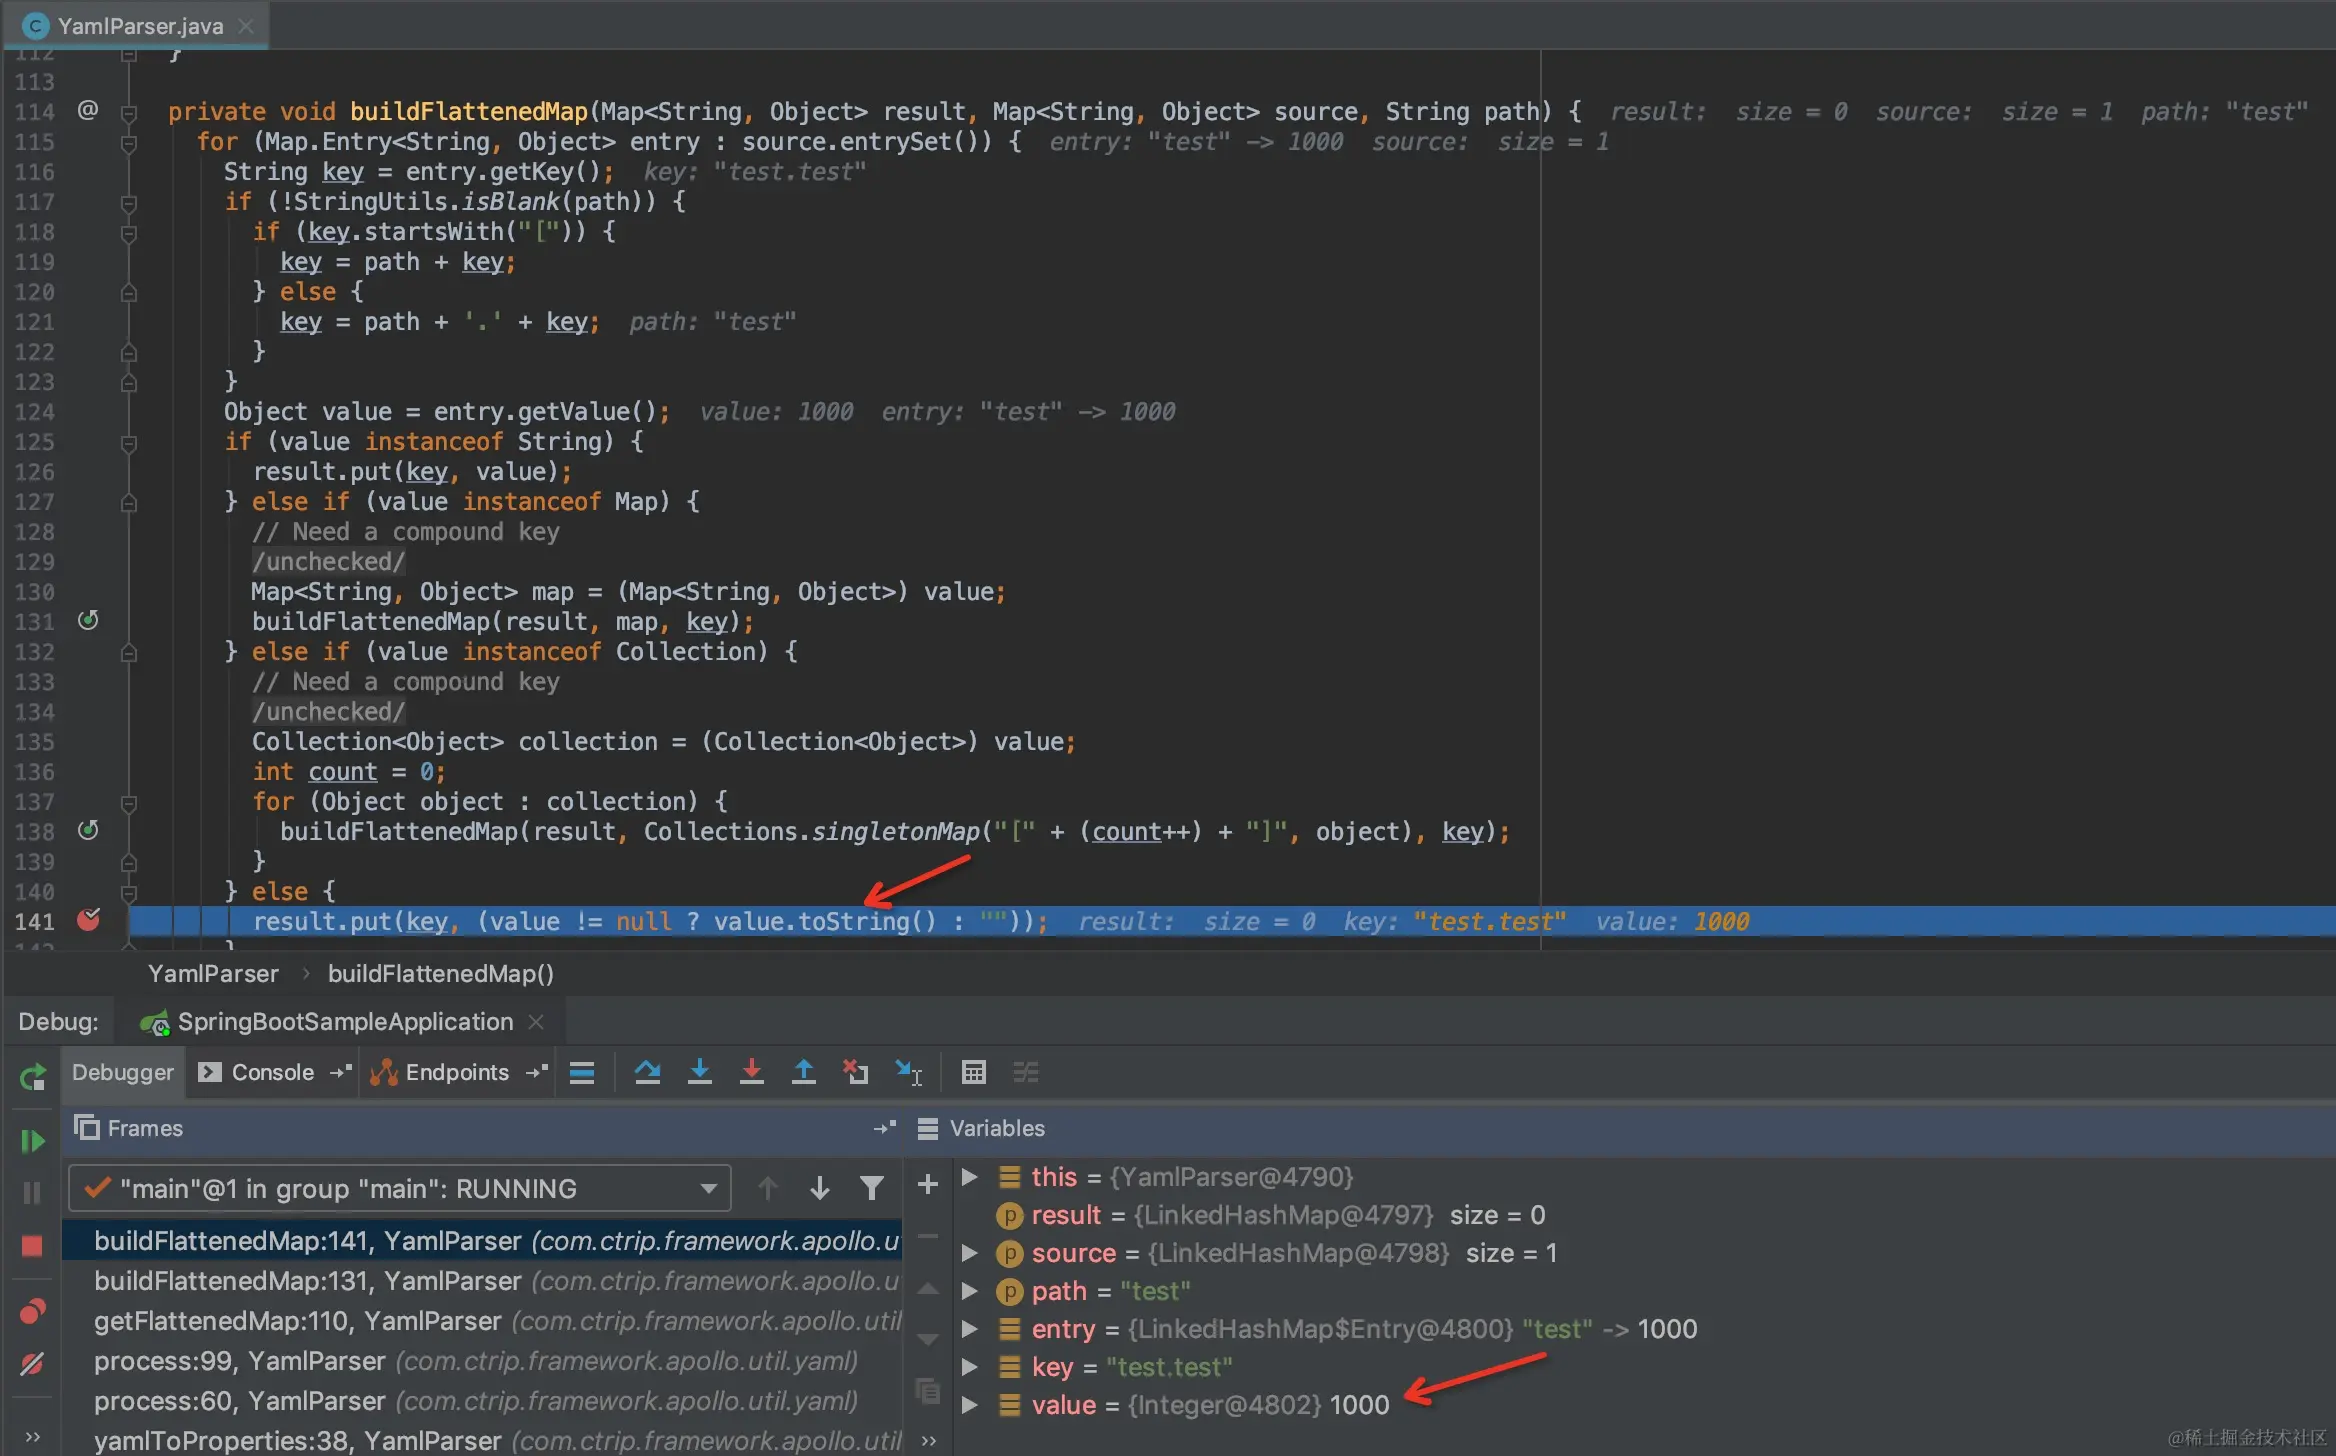Image resolution: width=2336 pixels, height=1456 pixels.
Task: Open the Endpoints tab
Action: (458, 1072)
